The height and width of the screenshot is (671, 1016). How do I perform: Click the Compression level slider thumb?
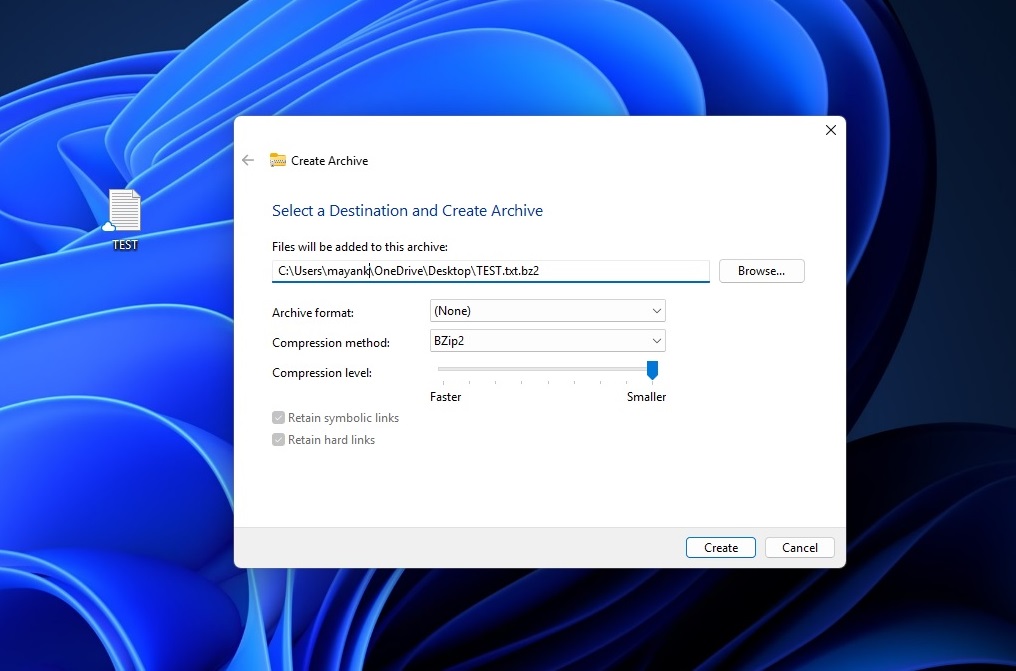tap(652, 370)
